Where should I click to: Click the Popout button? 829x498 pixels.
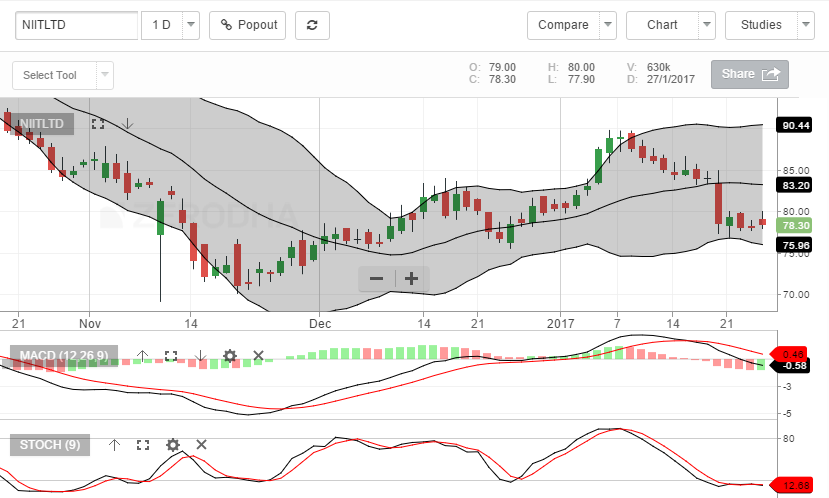tap(247, 25)
